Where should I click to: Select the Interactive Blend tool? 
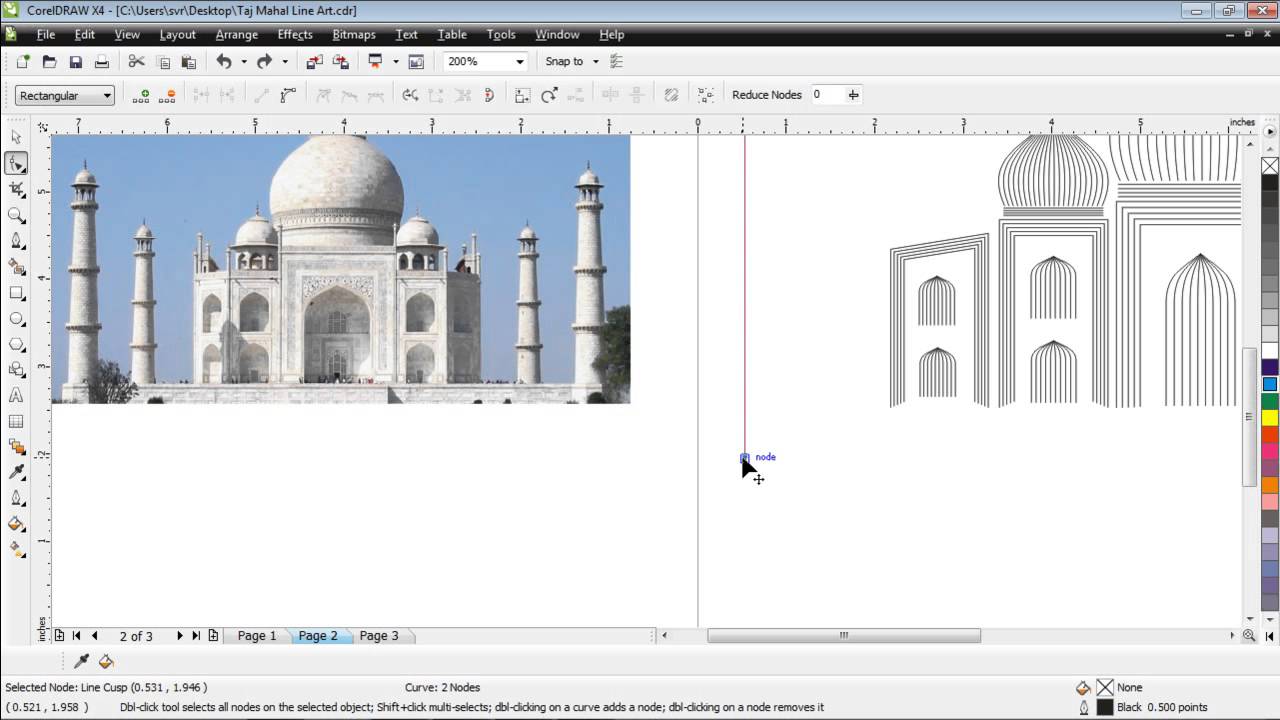pyautogui.click(x=16, y=447)
